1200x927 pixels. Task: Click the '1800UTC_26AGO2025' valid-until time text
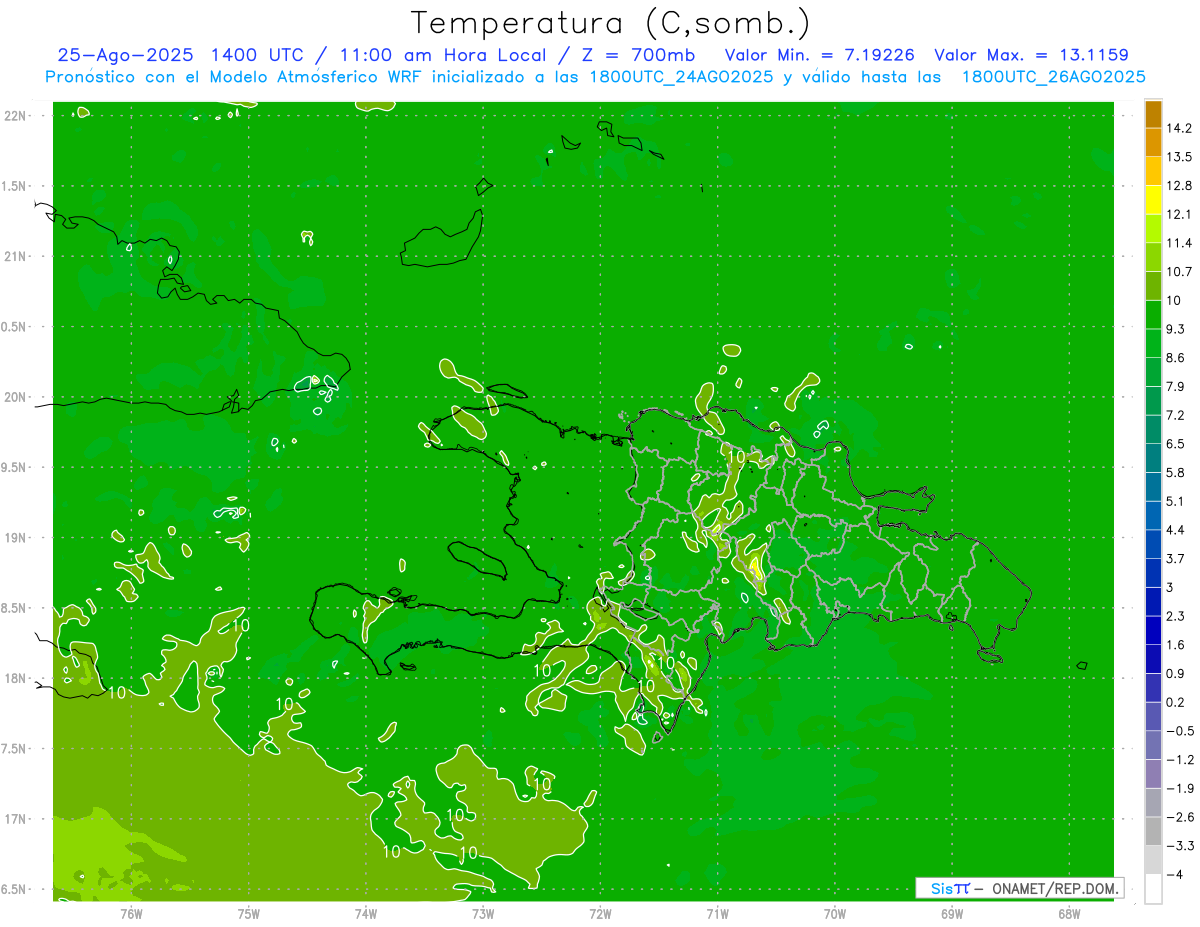point(1053,77)
